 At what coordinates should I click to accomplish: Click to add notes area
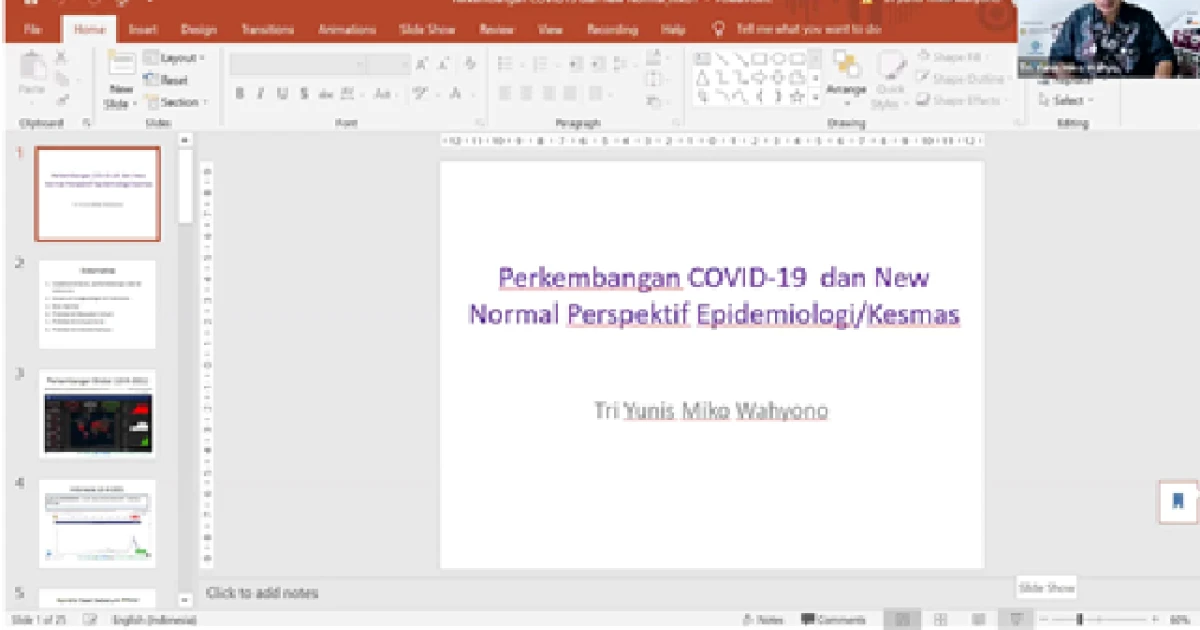tap(262, 593)
